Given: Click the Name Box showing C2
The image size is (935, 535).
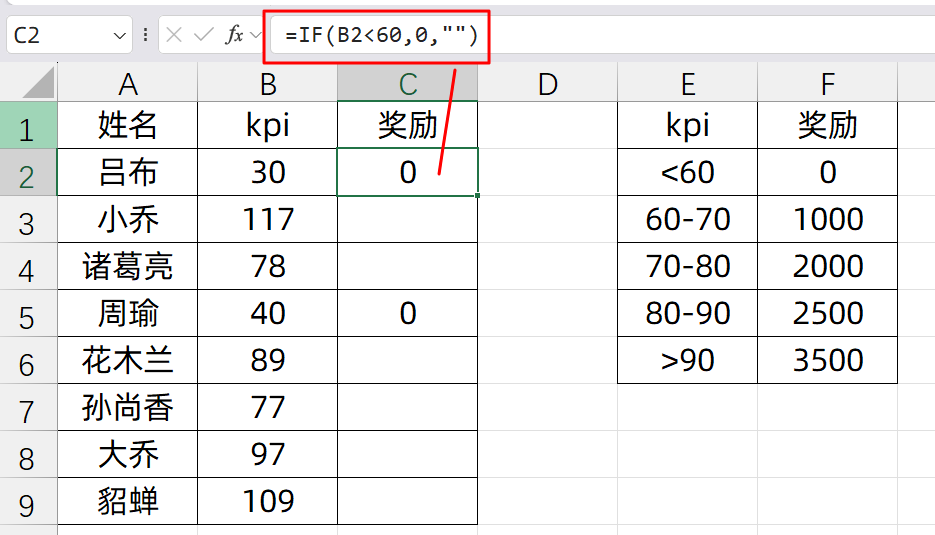Looking at the screenshot, I should click(69, 35).
